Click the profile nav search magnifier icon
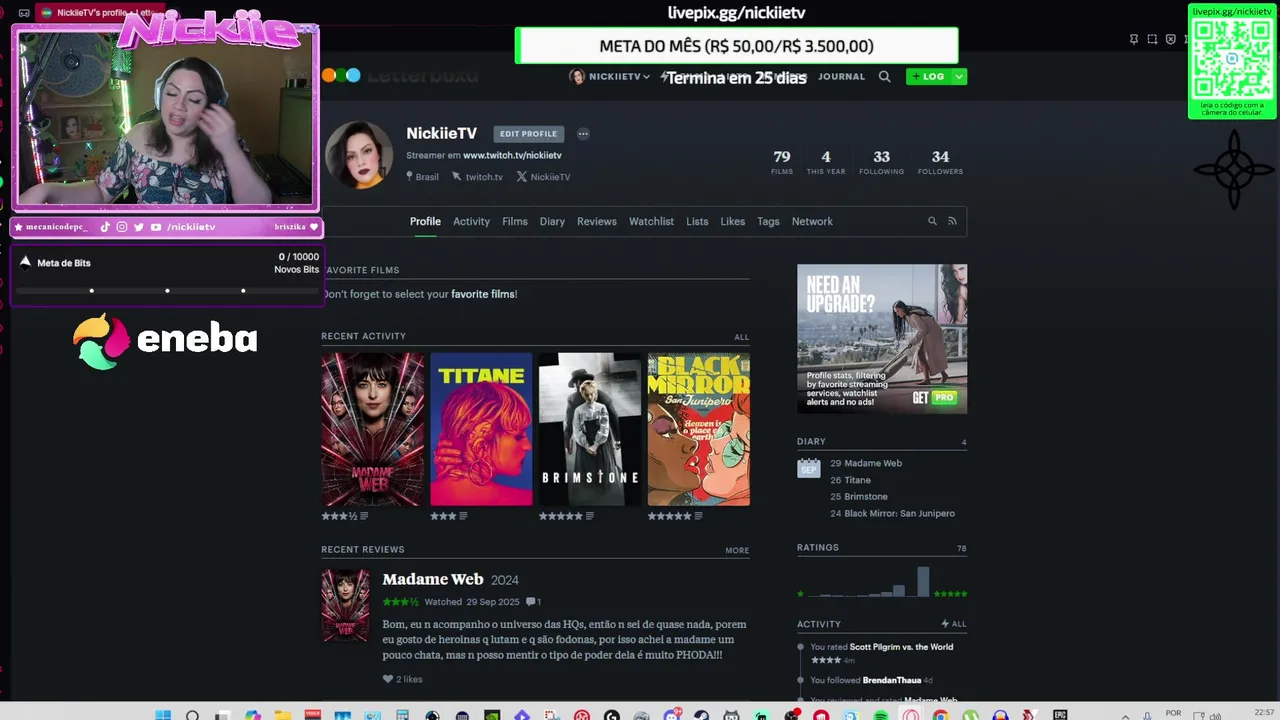 point(932,221)
